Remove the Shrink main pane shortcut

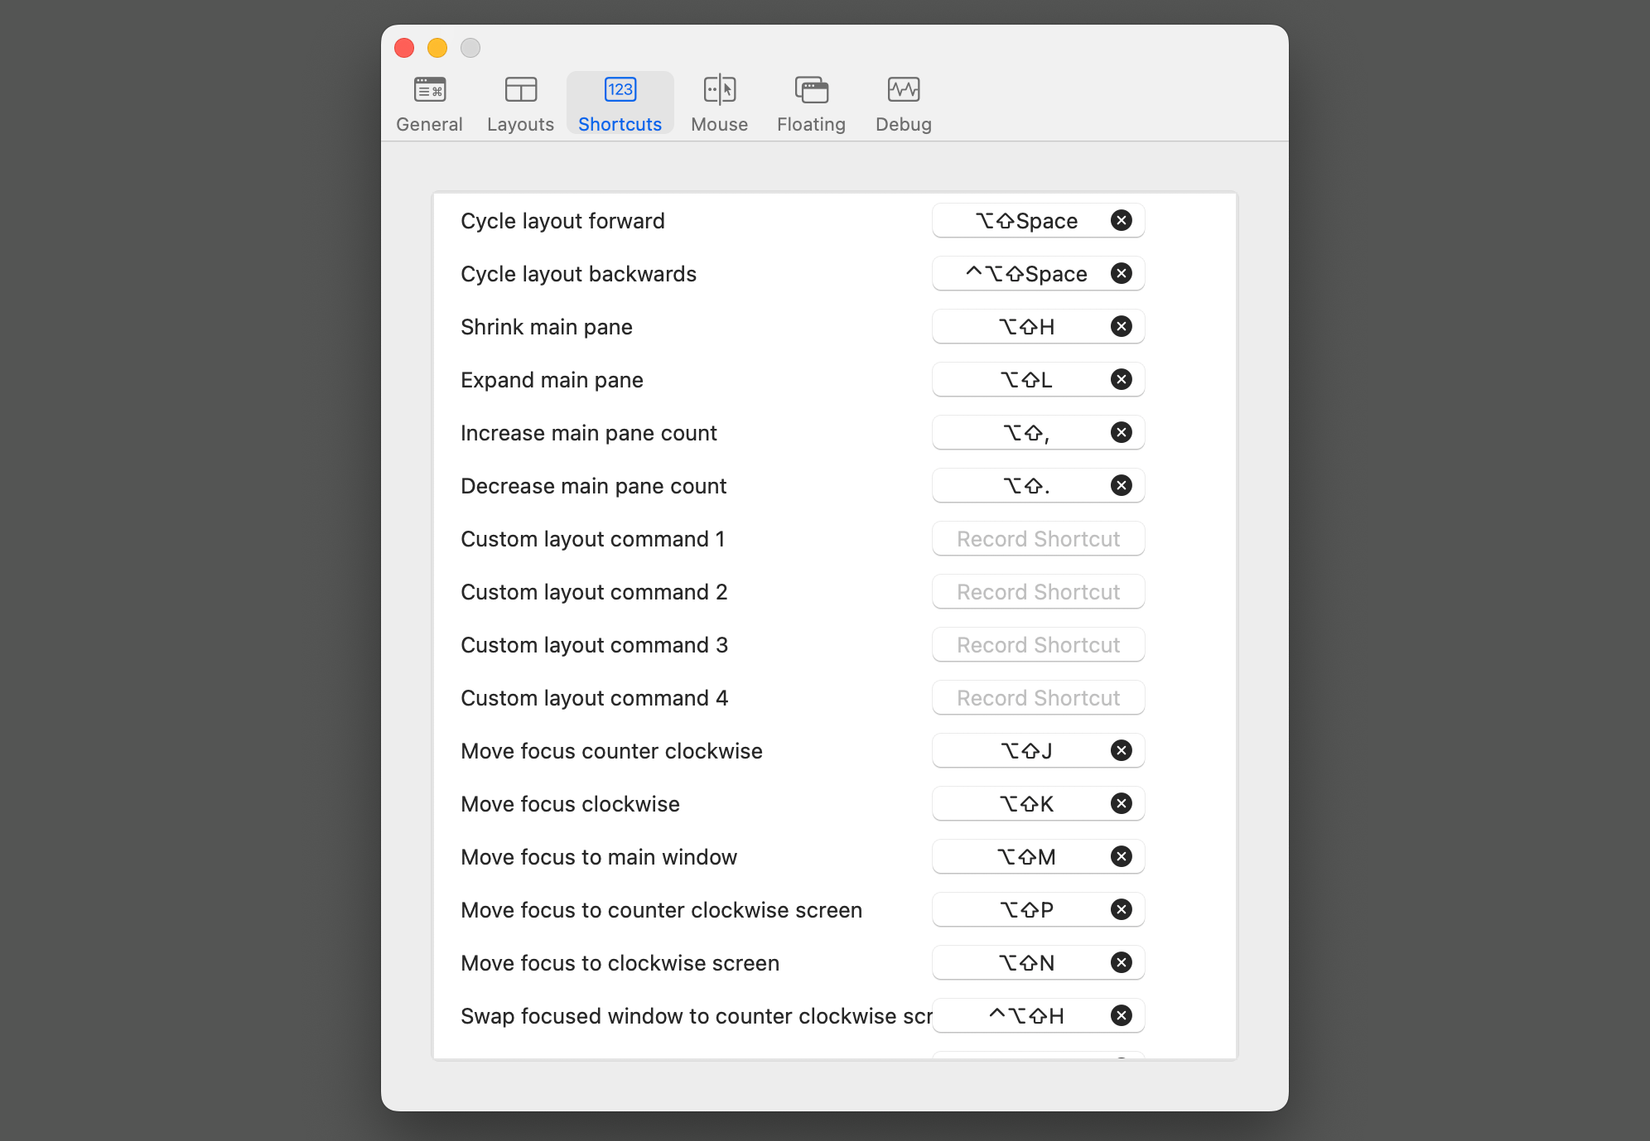coord(1121,327)
